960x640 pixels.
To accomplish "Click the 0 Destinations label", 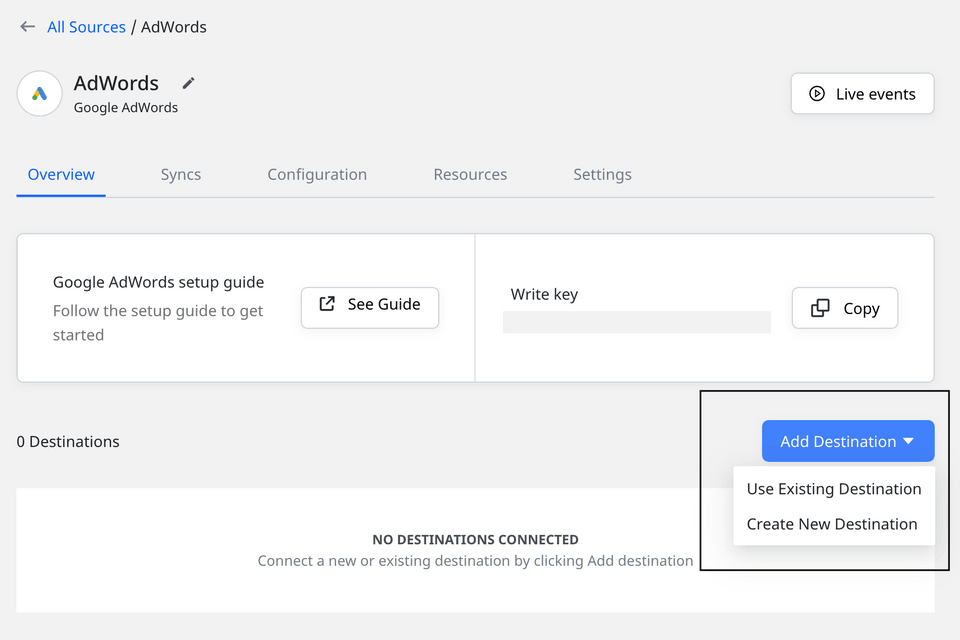I will 68,442.
